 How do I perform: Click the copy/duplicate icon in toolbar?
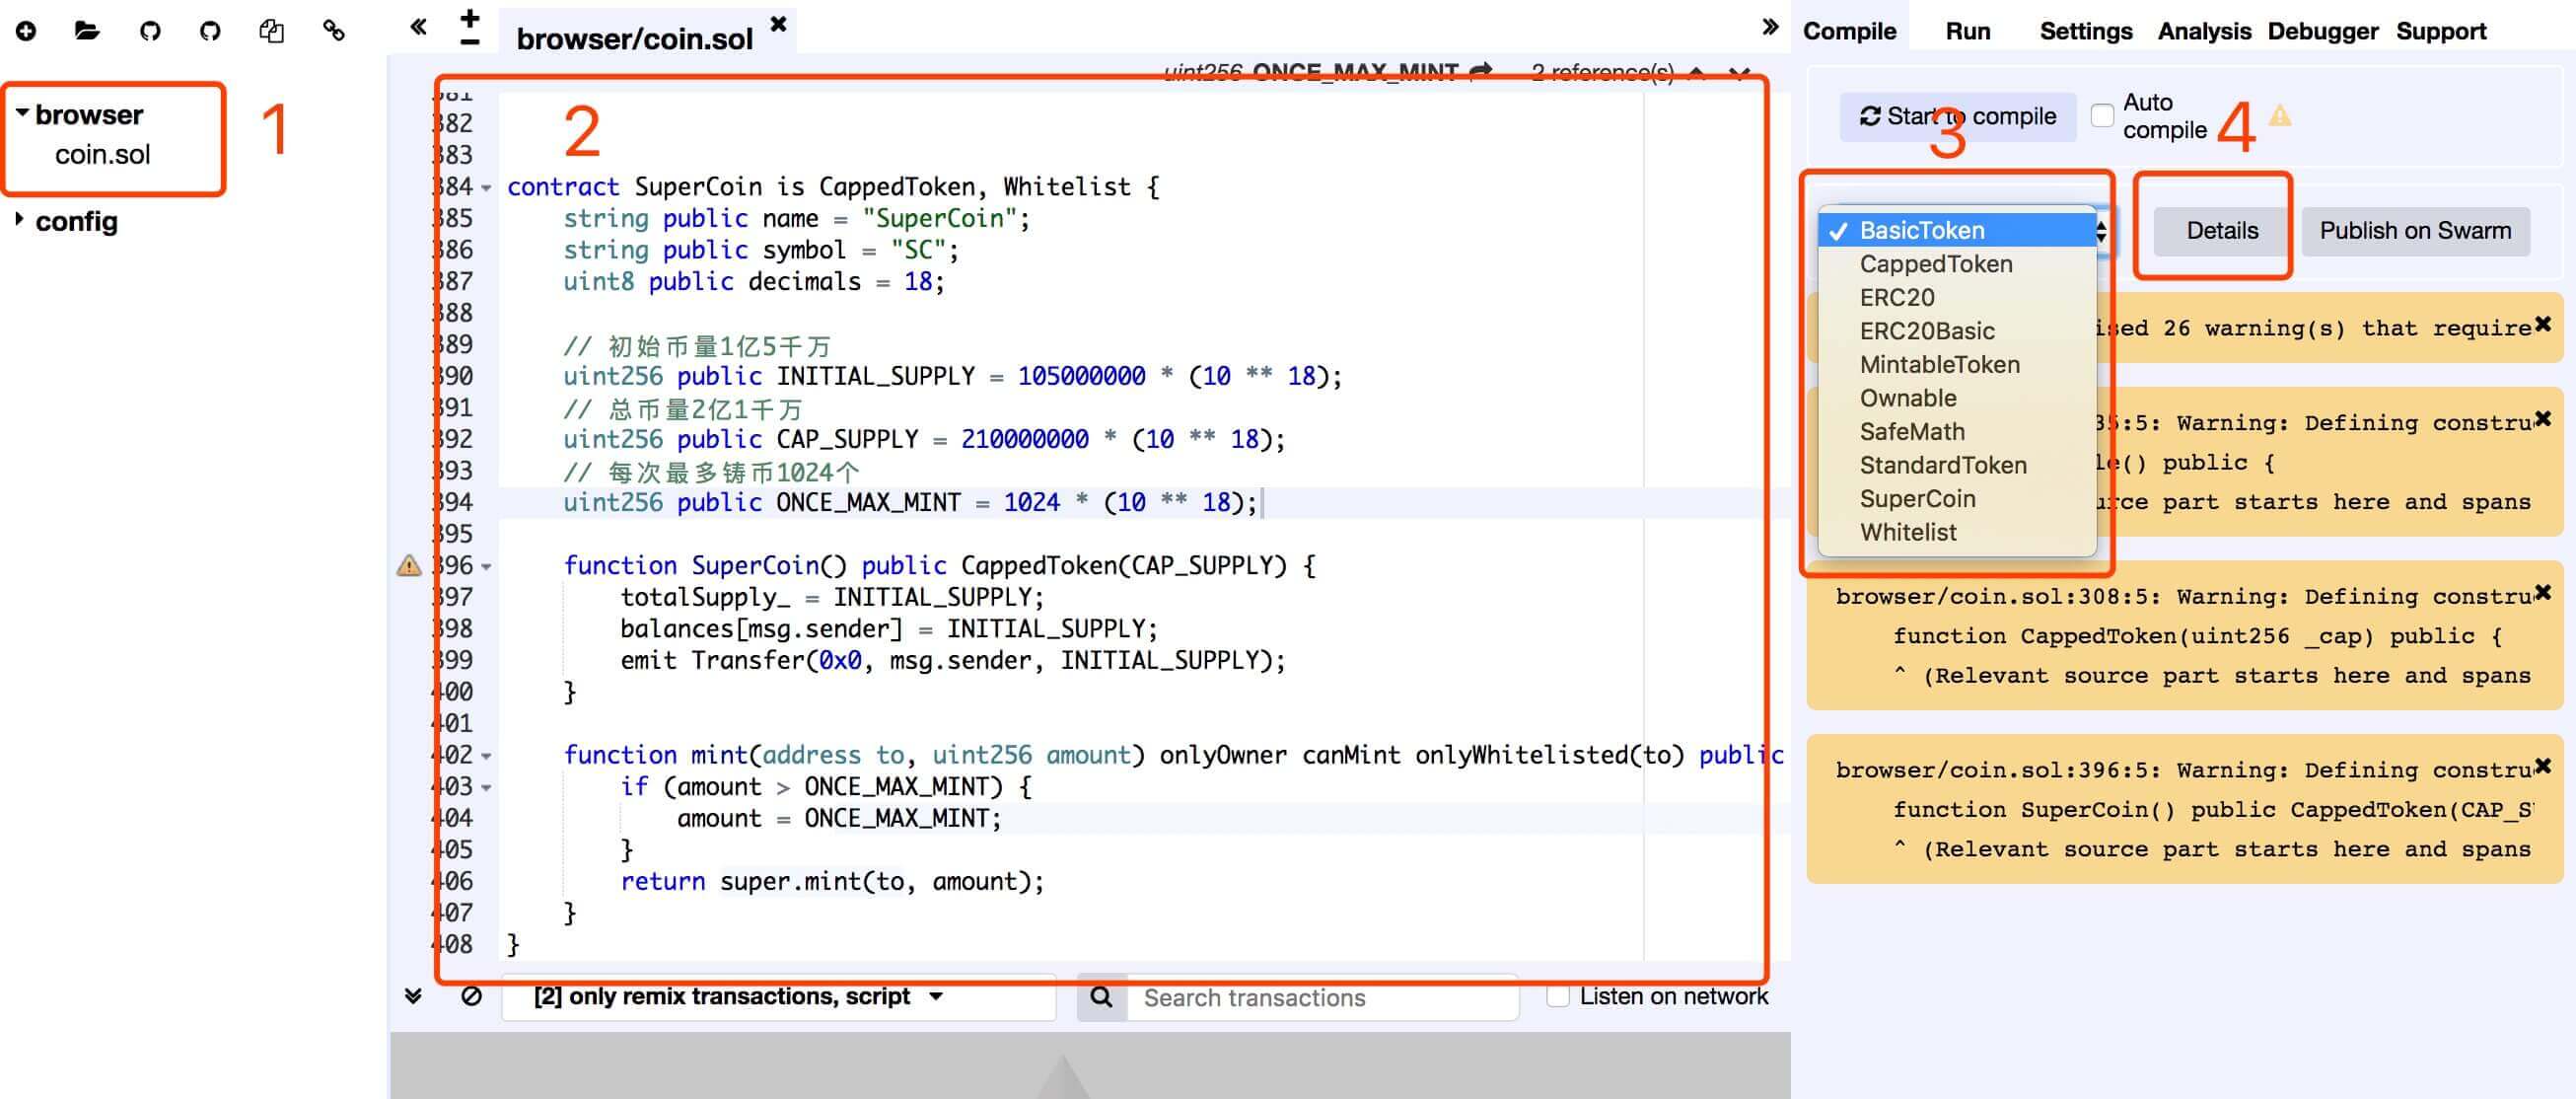pyautogui.click(x=268, y=30)
